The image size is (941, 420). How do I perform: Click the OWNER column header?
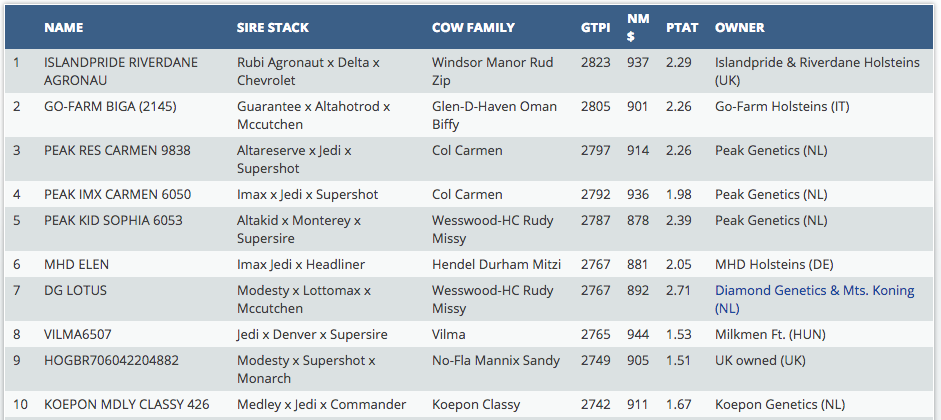tap(740, 28)
